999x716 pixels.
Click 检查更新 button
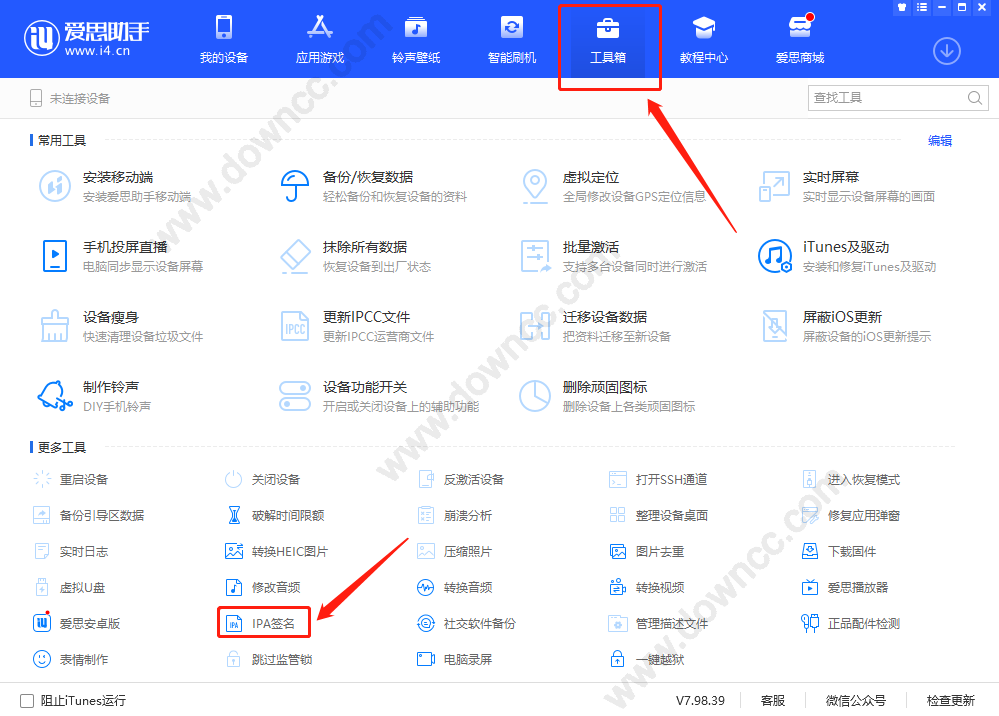pyautogui.click(x=950, y=700)
